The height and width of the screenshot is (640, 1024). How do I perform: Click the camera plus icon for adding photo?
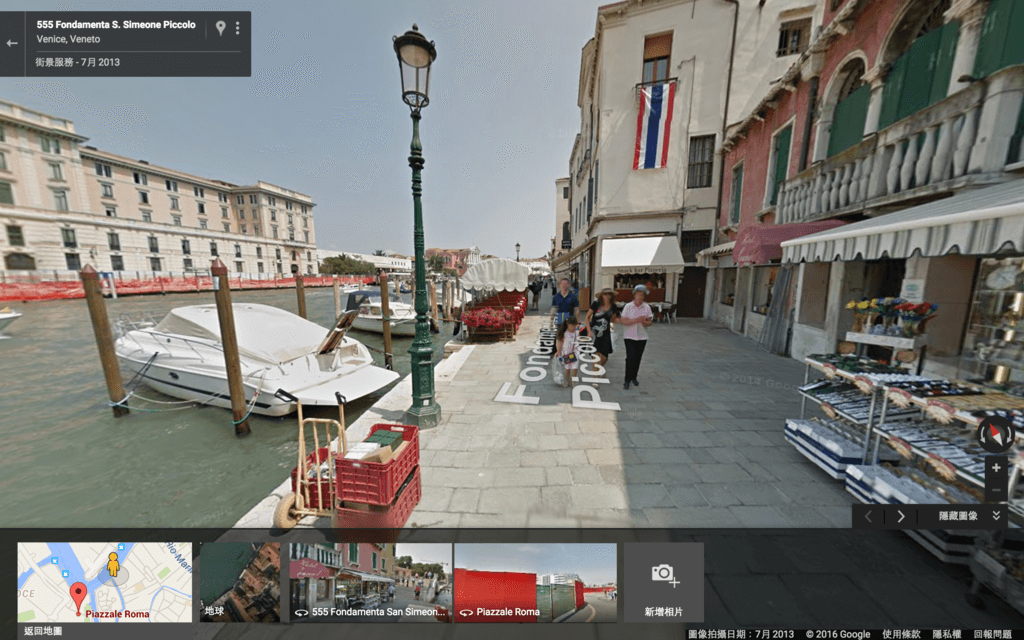pyautogui.click(x=664, y=574)
